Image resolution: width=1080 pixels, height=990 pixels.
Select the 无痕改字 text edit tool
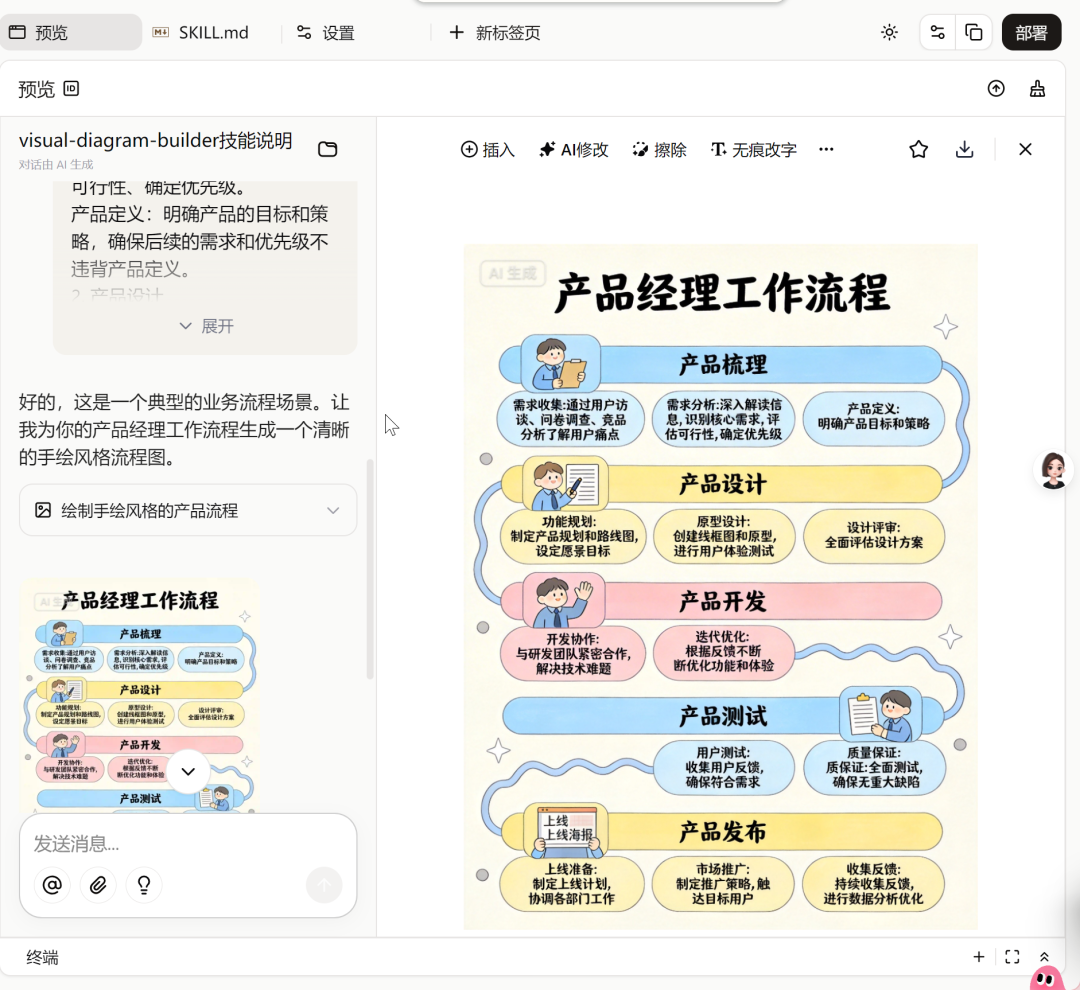[x=754, y=149]
